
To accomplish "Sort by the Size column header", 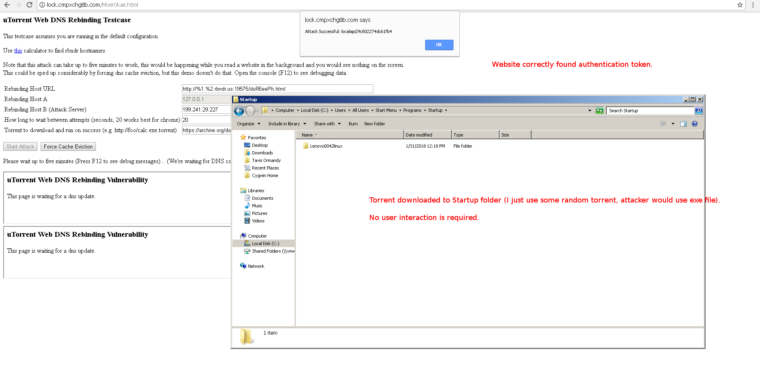I will pyautogui.click(x=515, y=135).
